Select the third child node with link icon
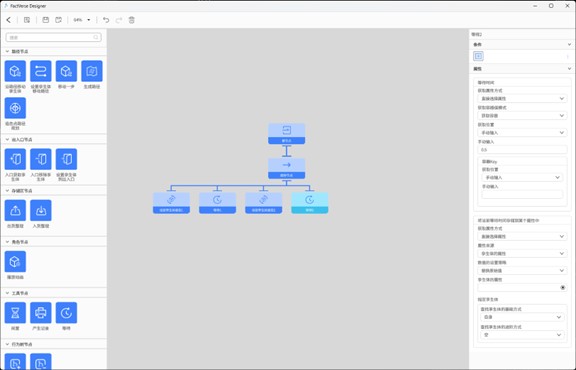The width and height of the screenshot is (576, 370). click(x=263, y=203)
